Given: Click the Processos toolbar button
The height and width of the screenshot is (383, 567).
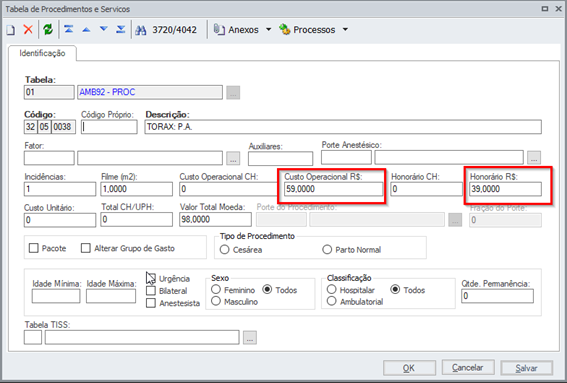Looking at the screenshot, I should [x=307, y=30].
